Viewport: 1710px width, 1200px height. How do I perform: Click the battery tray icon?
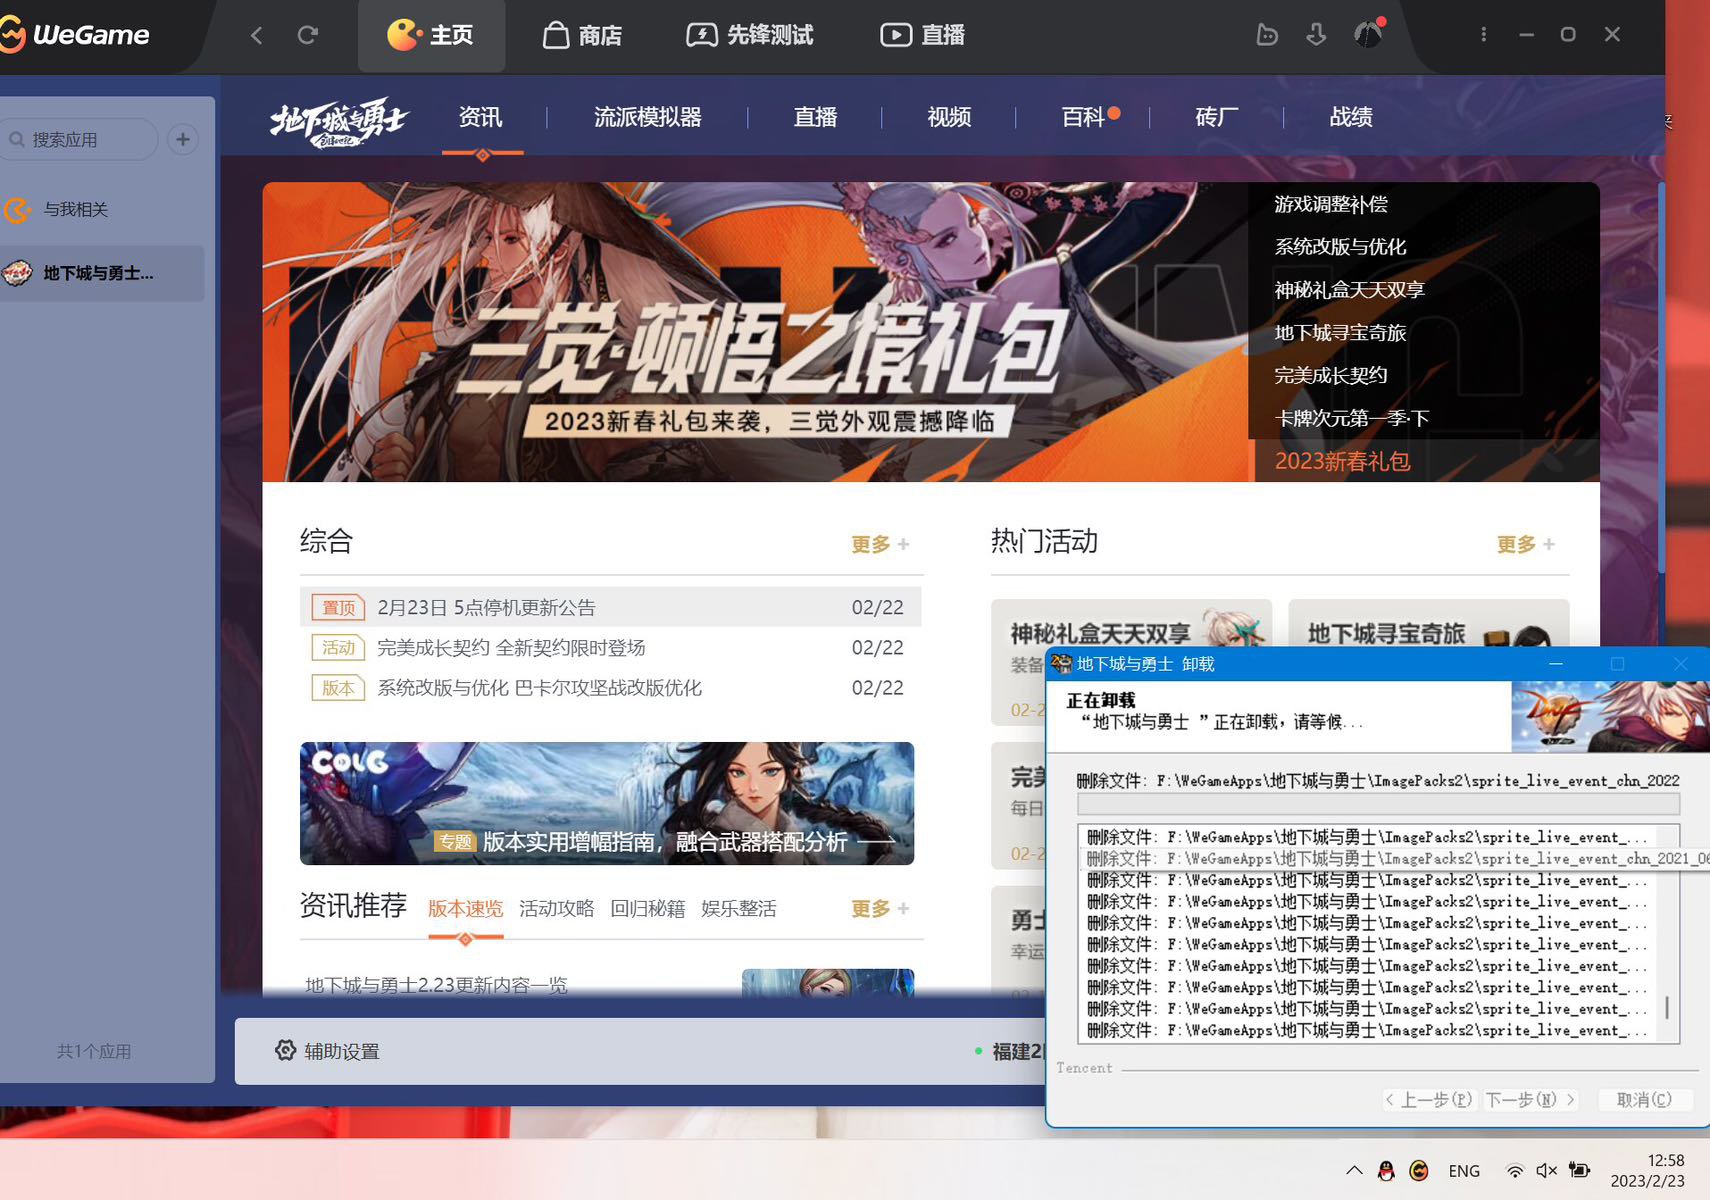[x=1580, y=1171]
